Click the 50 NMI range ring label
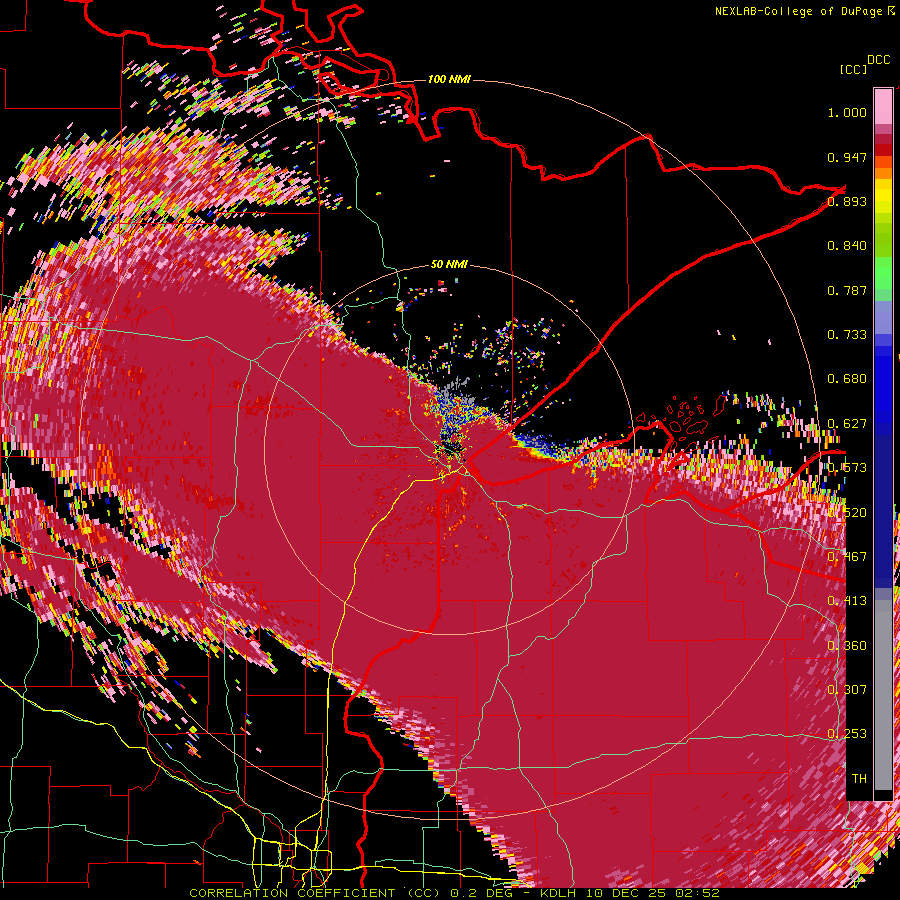Viewport: 900px width, 900px height. [x=449, y=264]
